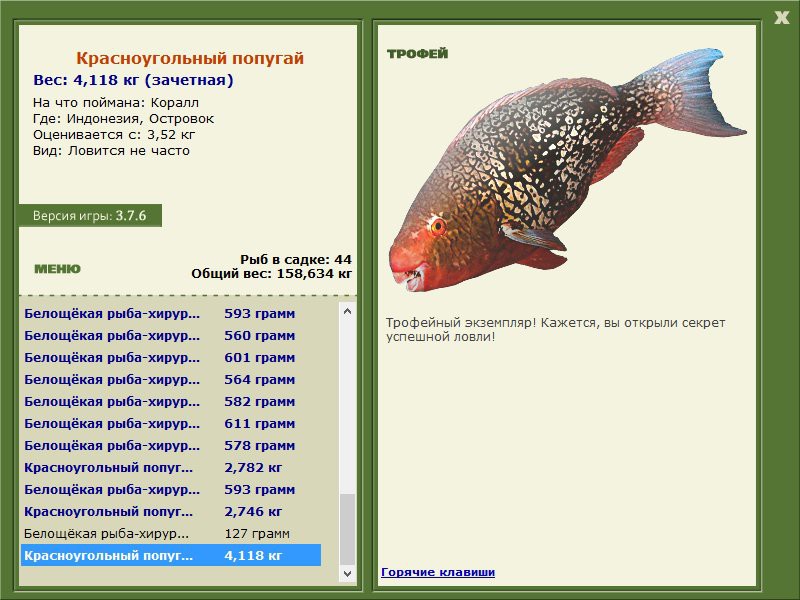Select the Красноугольный попугай 2,782 кг row

(171, 467)
